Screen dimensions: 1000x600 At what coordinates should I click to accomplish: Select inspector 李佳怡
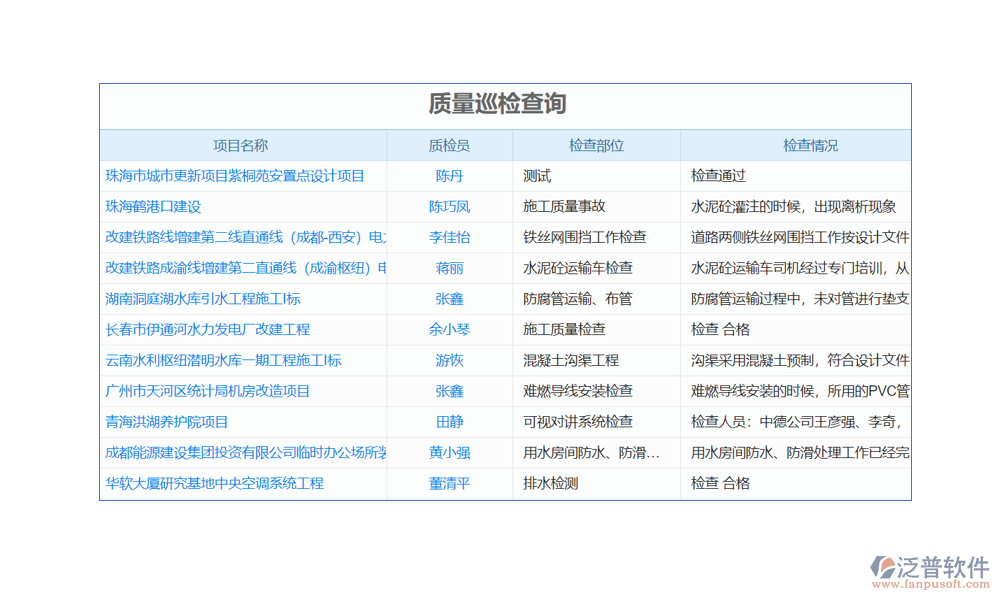pyautogui.click(x=449, y=238)
